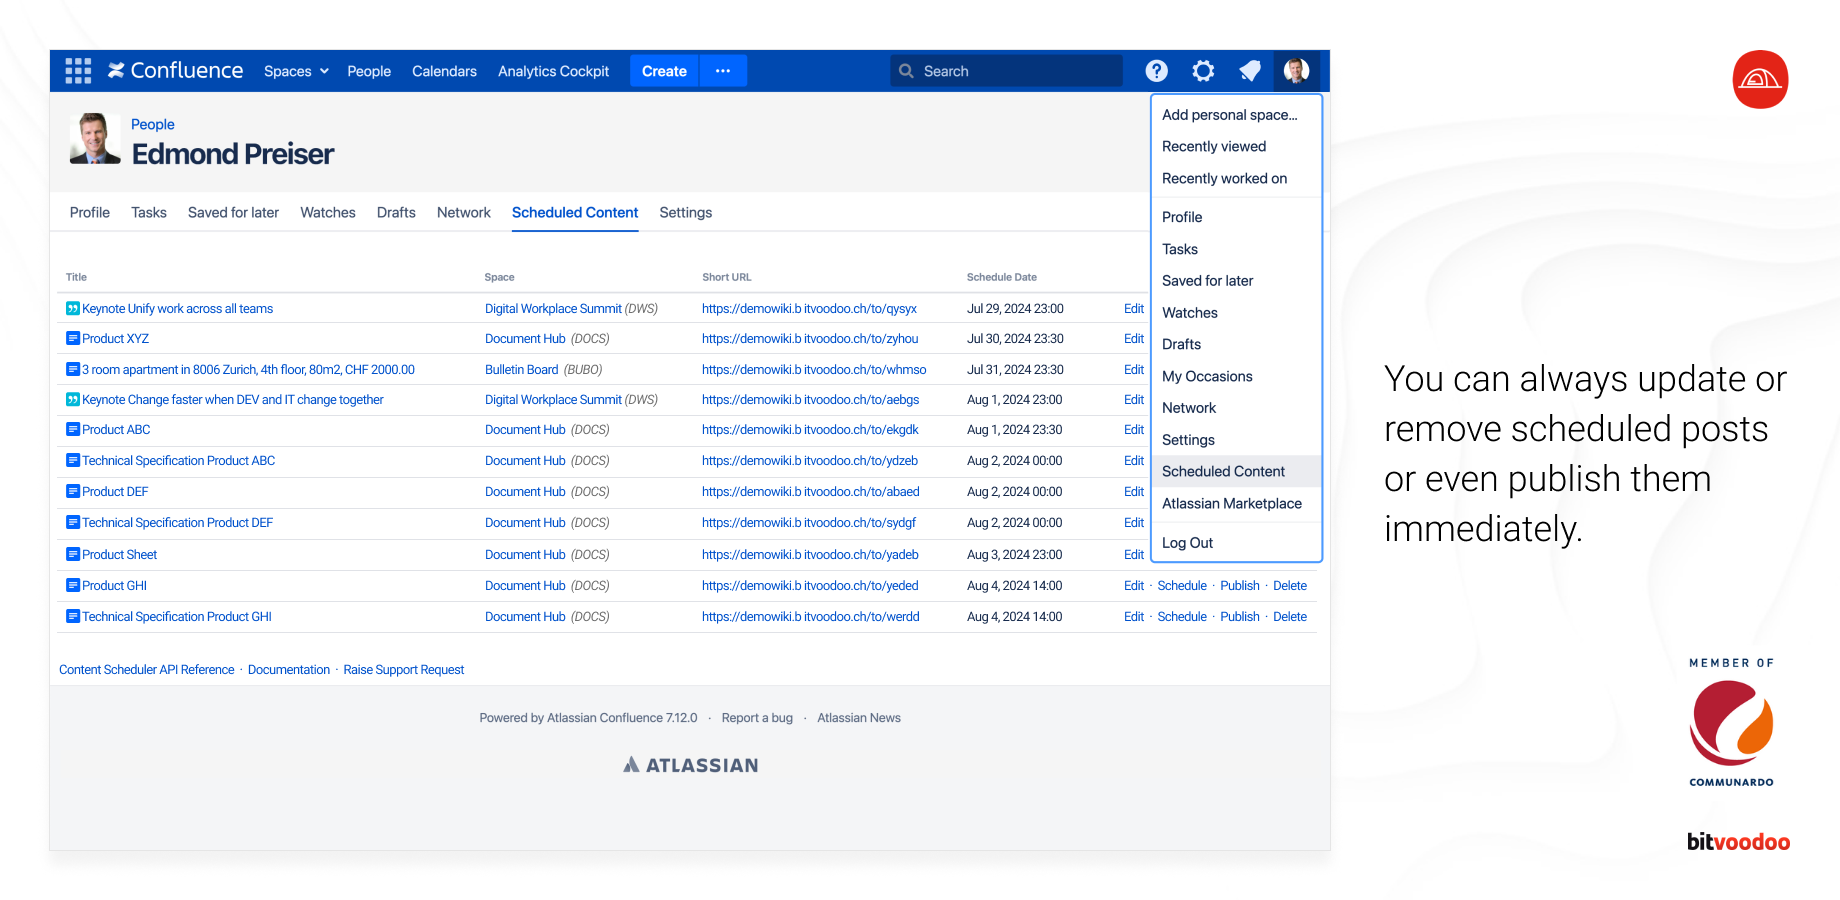The image size is (1840, 900).
Task: Open Analytics Cockpit in the navigation
Action: [x=553, y=71]
